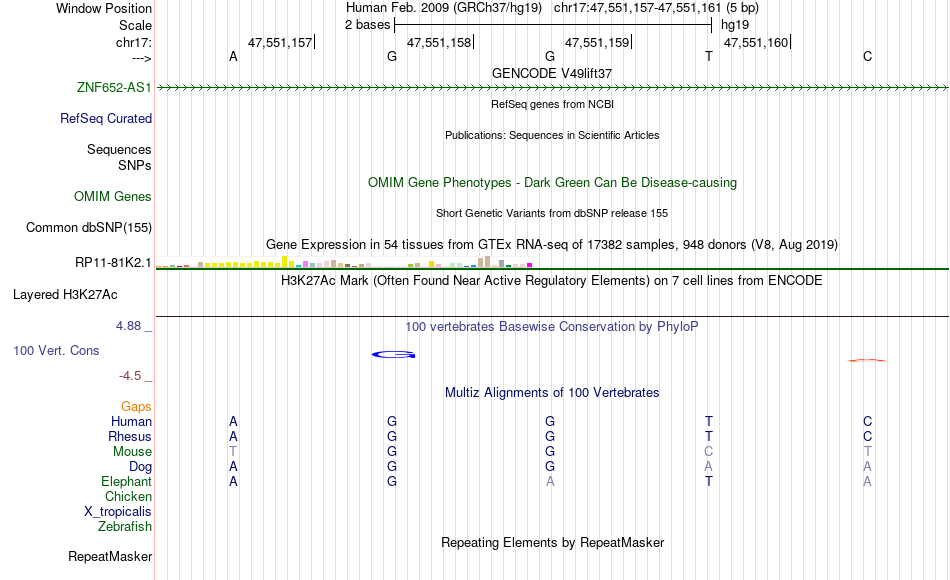Select the X_tropicalis species label
Viewport: 950px width, 580px height.
(118, 512)
